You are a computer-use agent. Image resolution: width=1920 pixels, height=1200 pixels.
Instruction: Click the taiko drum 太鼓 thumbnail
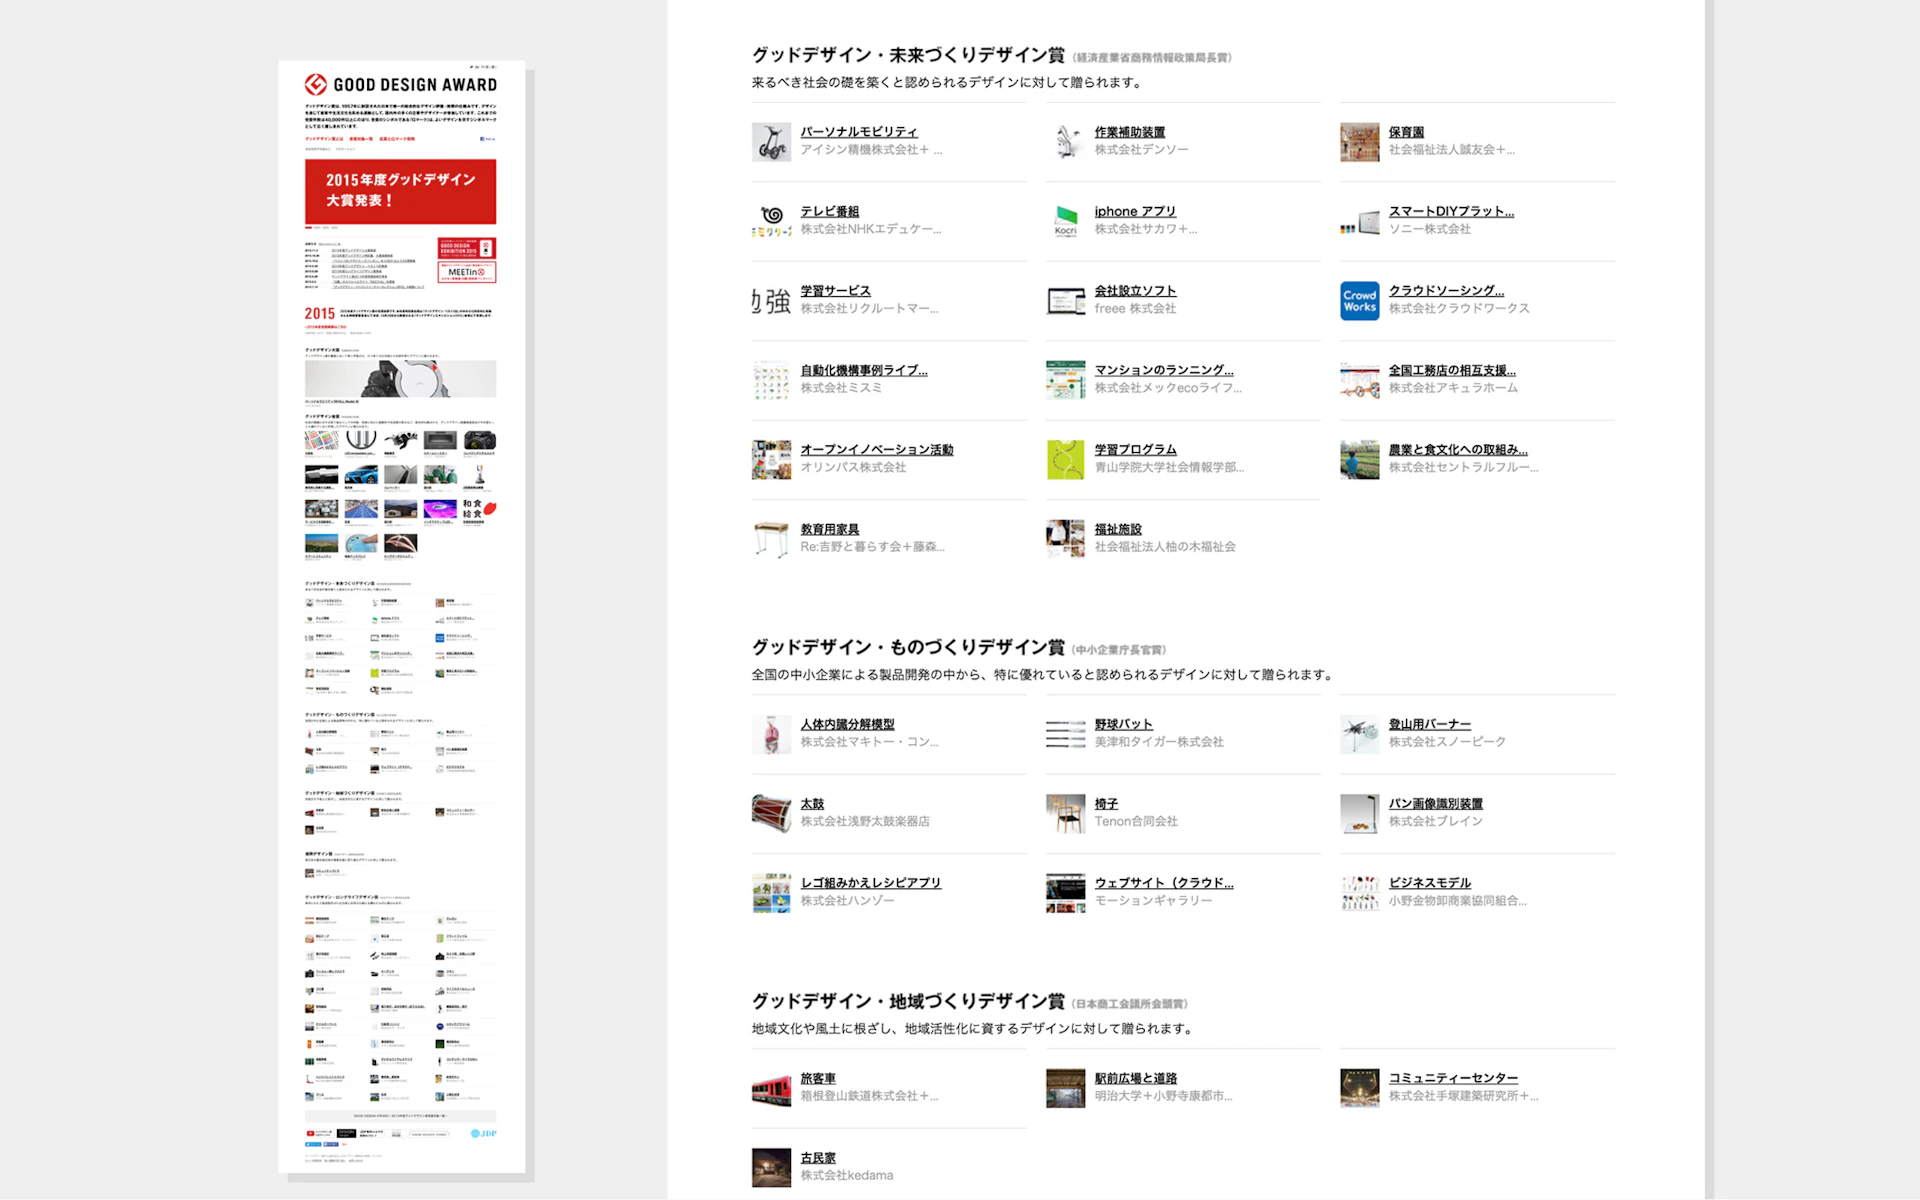click(x=771, y=813)
